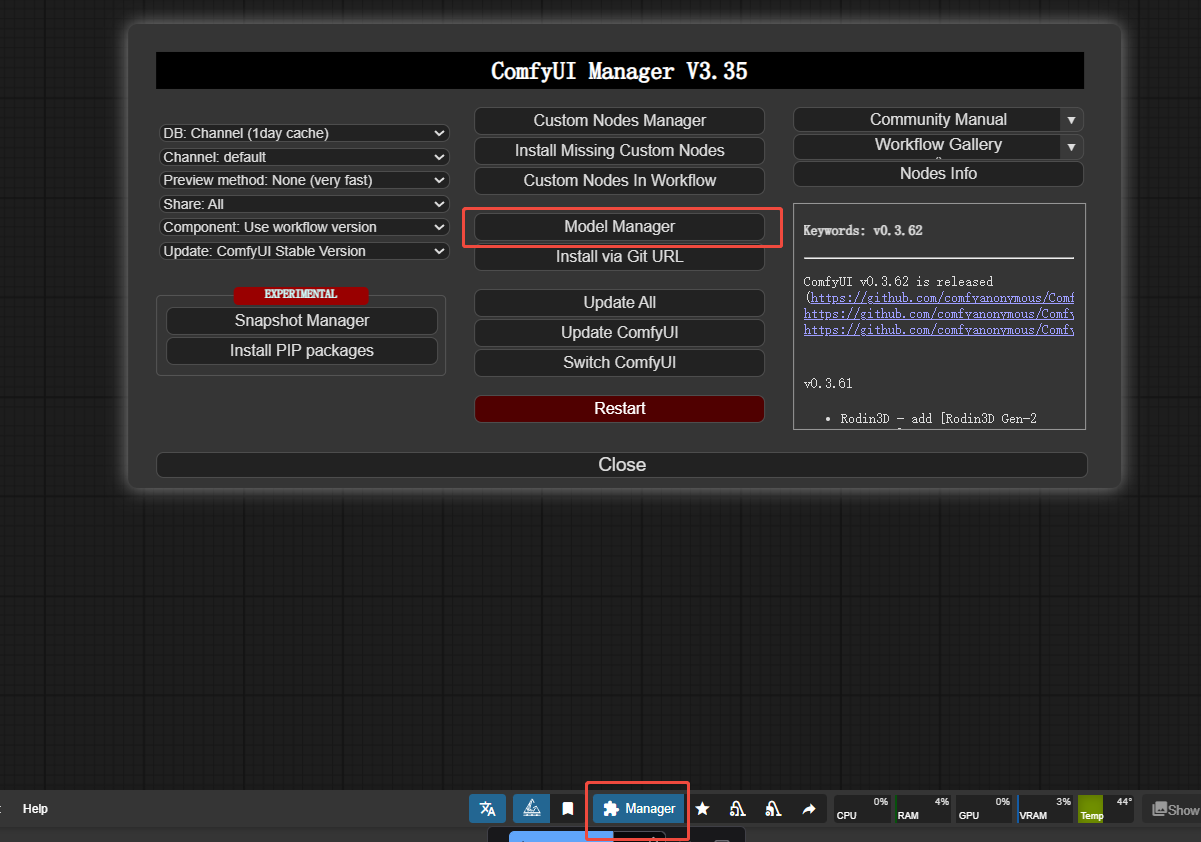1201x842 pixels.
Task: Open the DB Channel cache dropdown
Action: pyautogui.click(x=304, y=132)
